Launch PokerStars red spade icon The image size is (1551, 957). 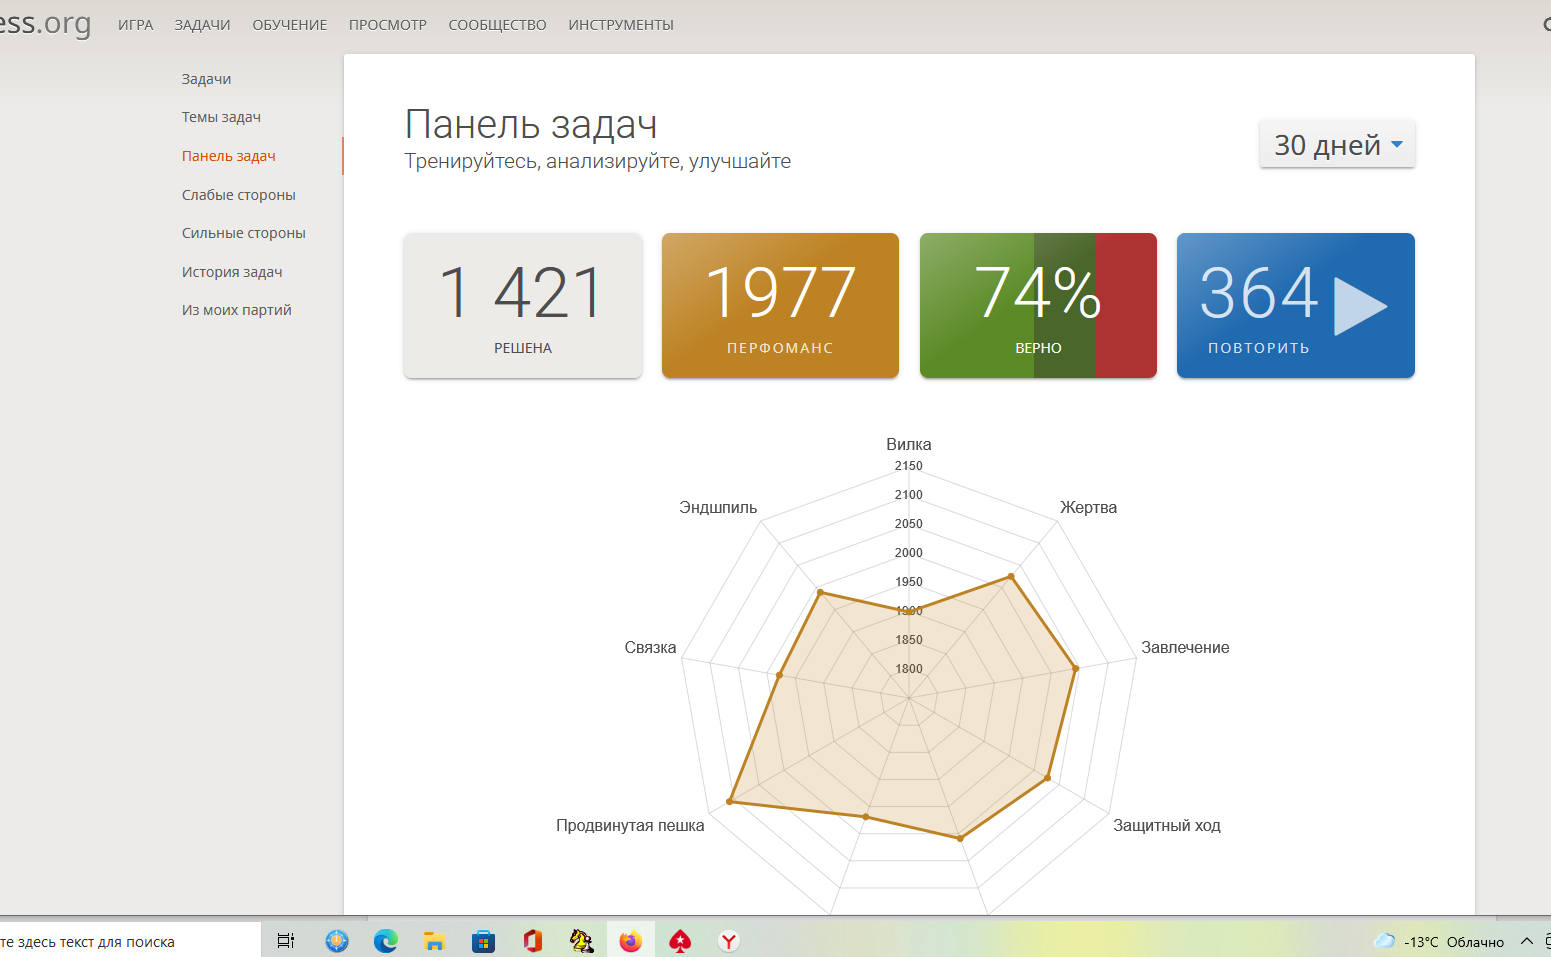(x=680, y=941)
